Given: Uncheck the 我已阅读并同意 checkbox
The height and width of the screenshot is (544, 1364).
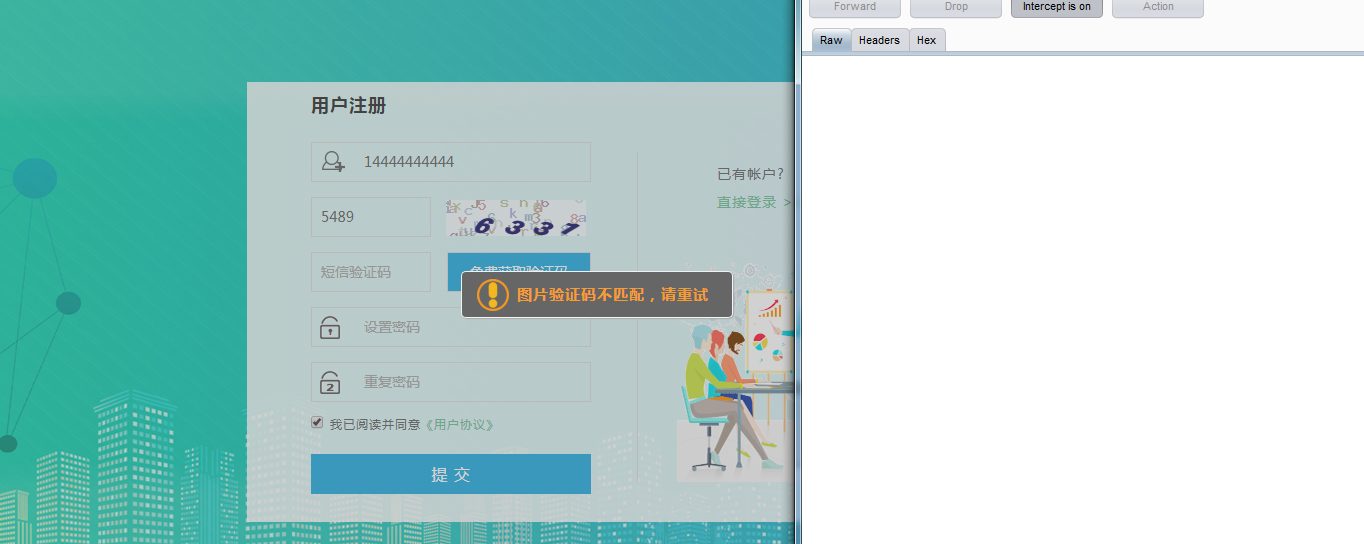Looking at the screenshot, I should 317,423.
